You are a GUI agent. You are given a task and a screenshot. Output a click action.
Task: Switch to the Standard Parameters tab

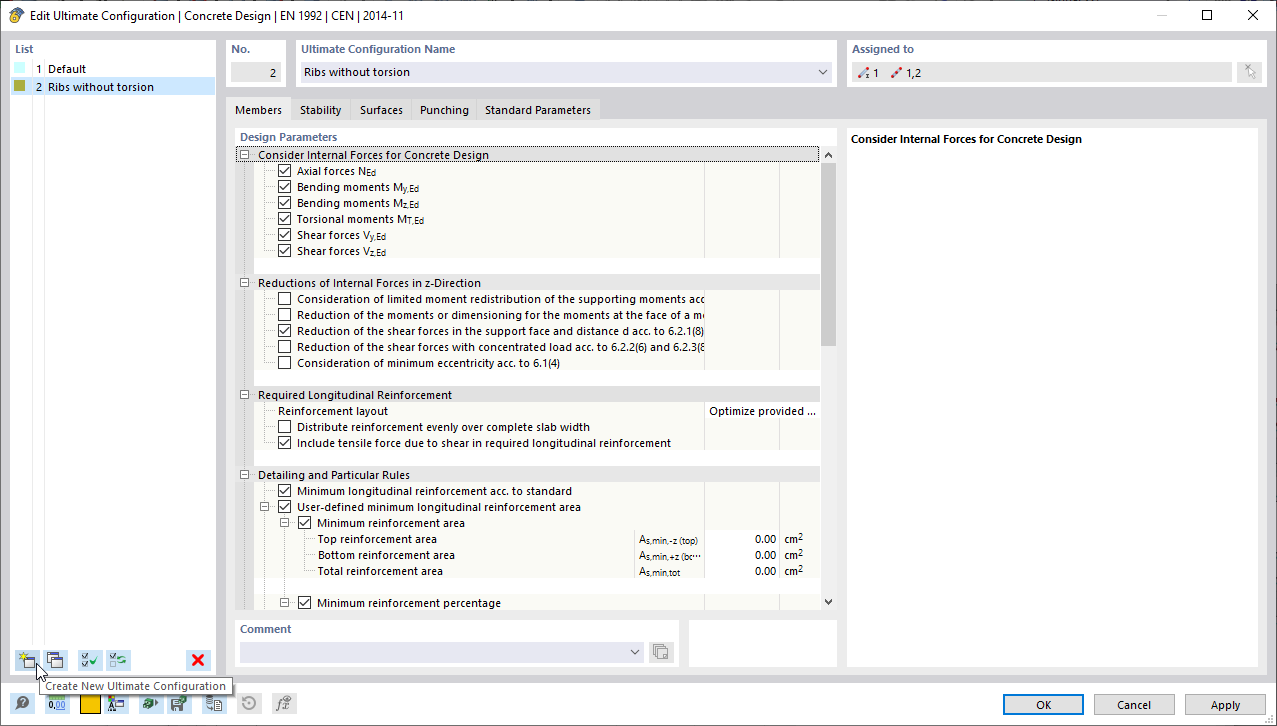[x=538, y=110]
